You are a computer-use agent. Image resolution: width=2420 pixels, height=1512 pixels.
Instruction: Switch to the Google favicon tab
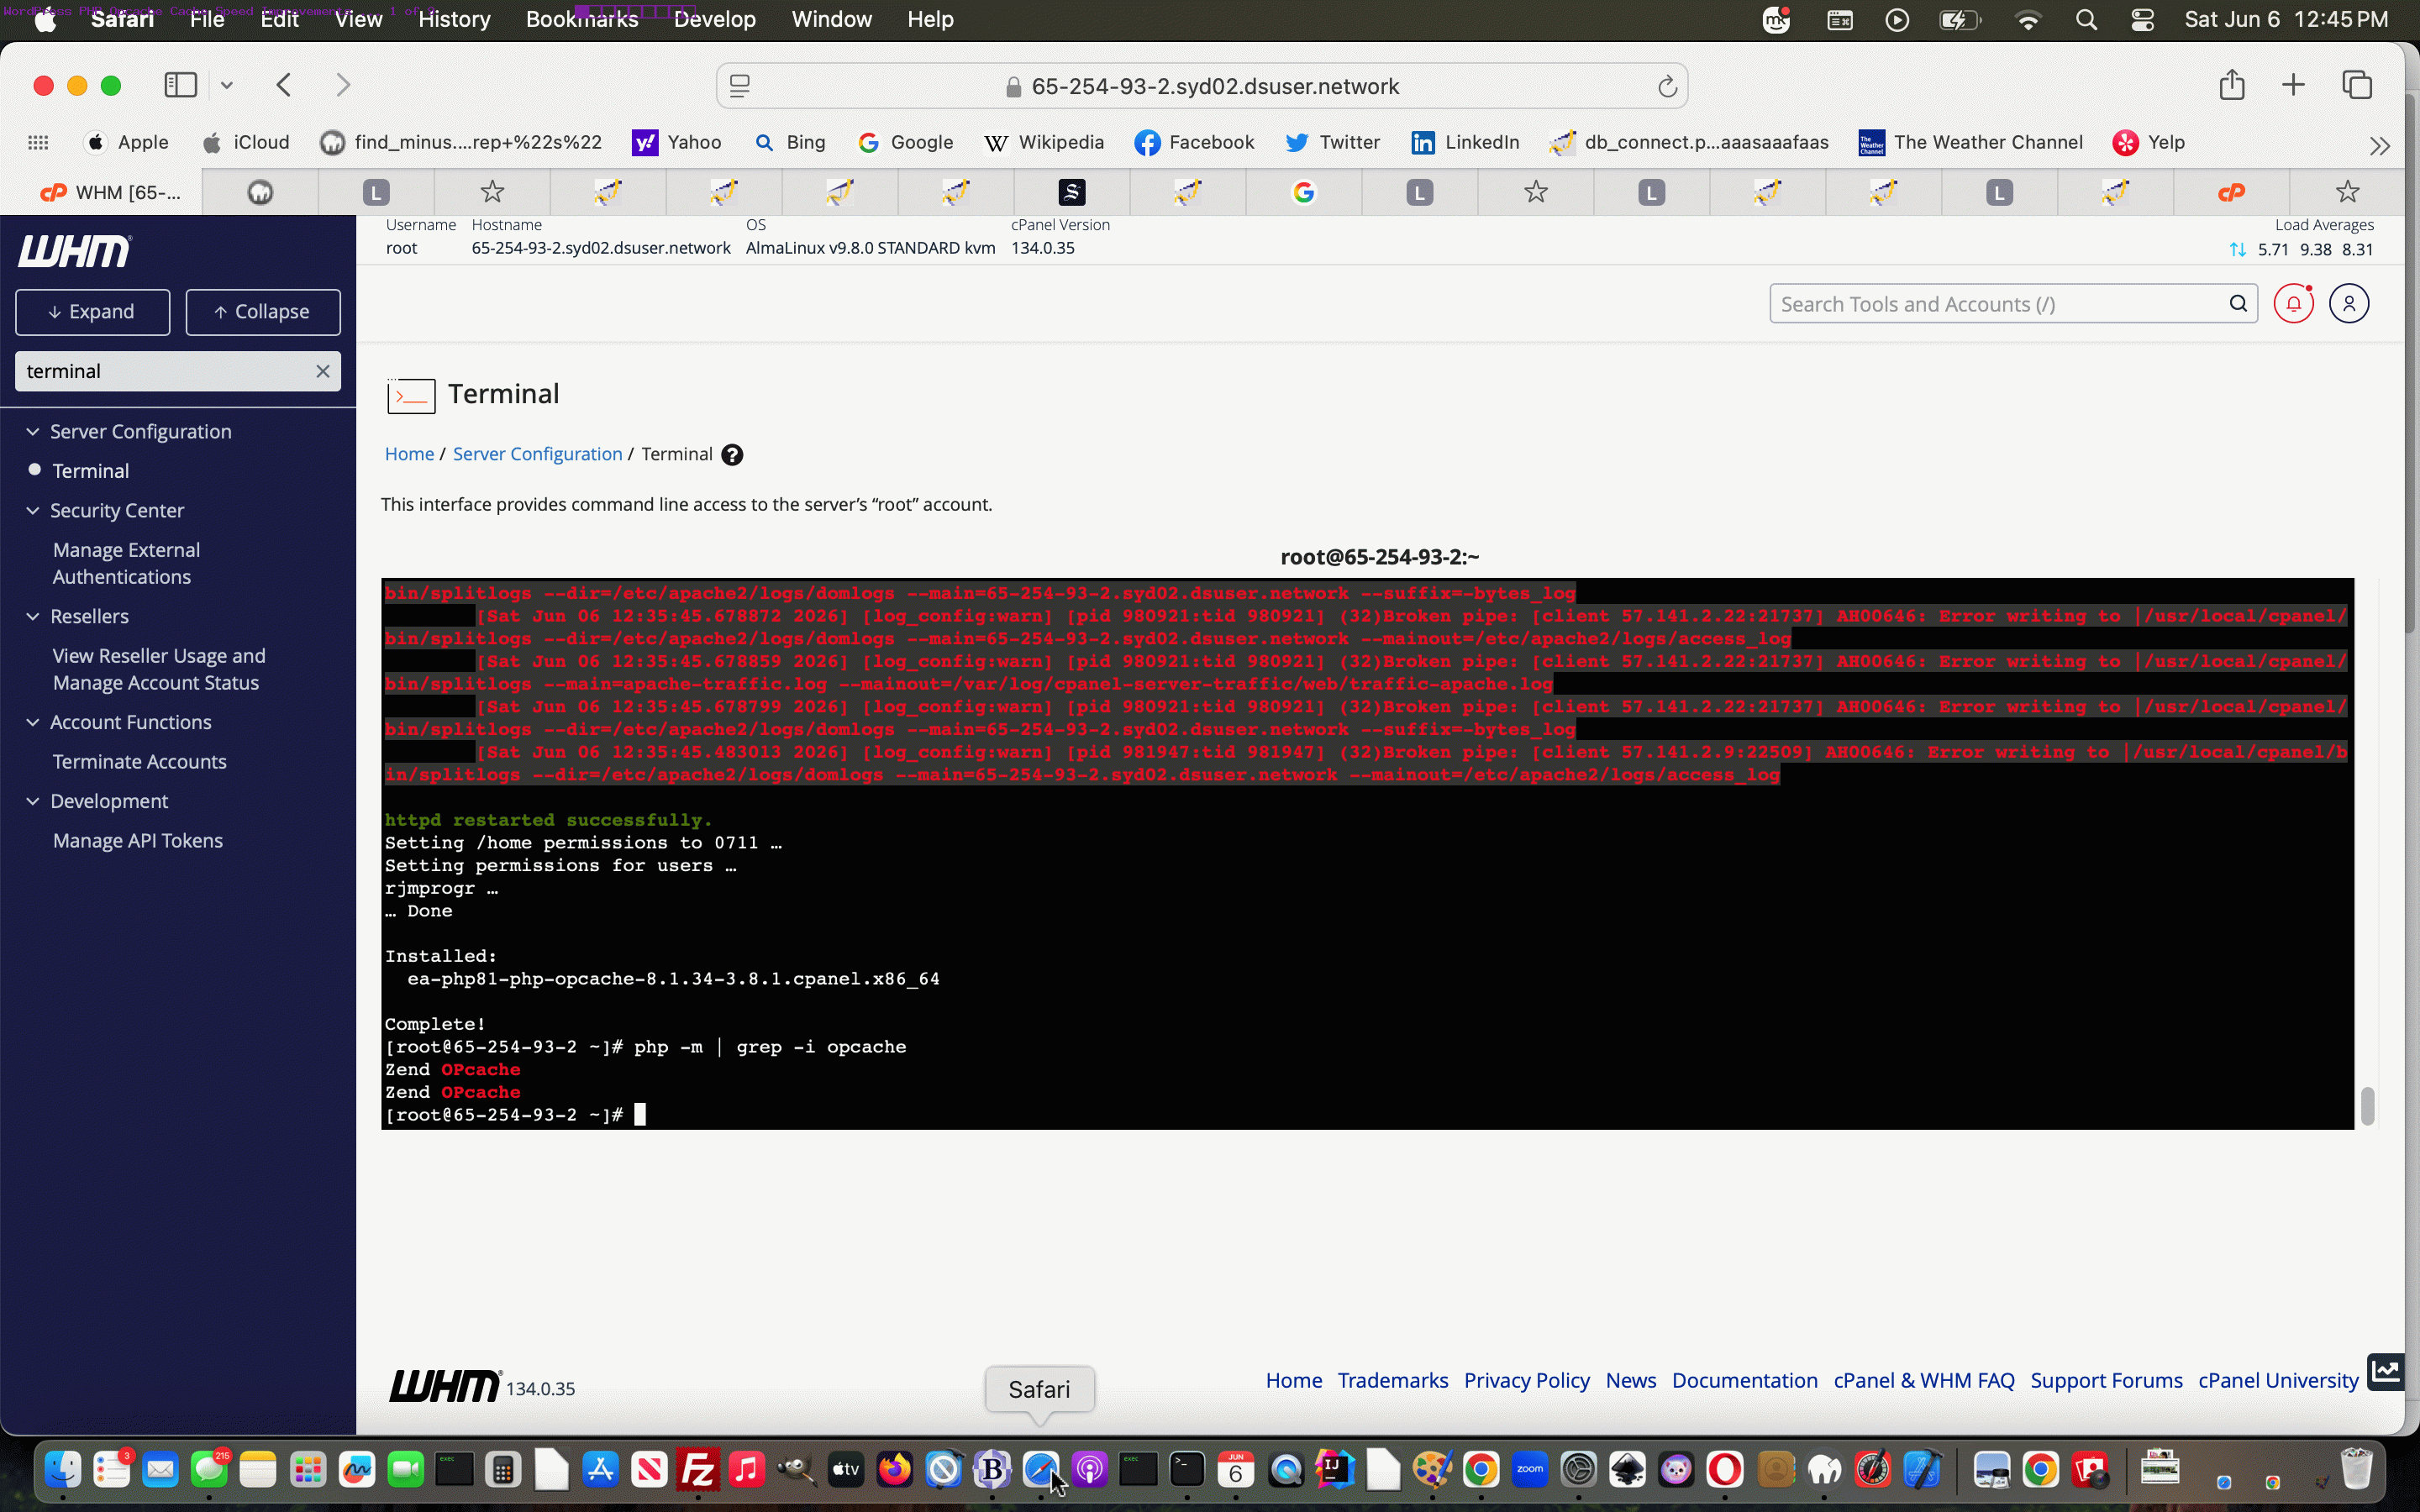coord(1303,192)
